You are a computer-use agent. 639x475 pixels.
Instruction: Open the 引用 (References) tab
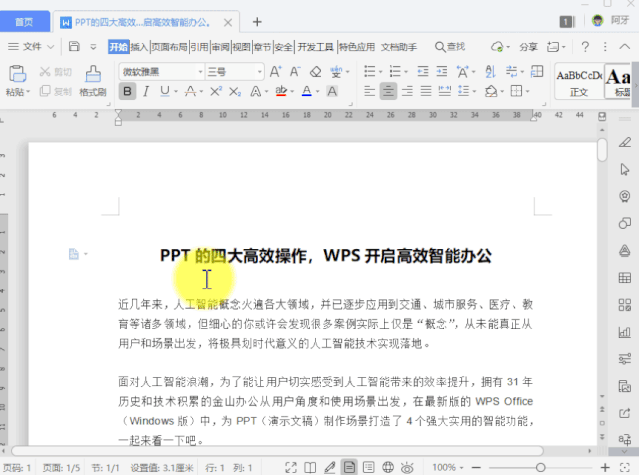[200, 47]
